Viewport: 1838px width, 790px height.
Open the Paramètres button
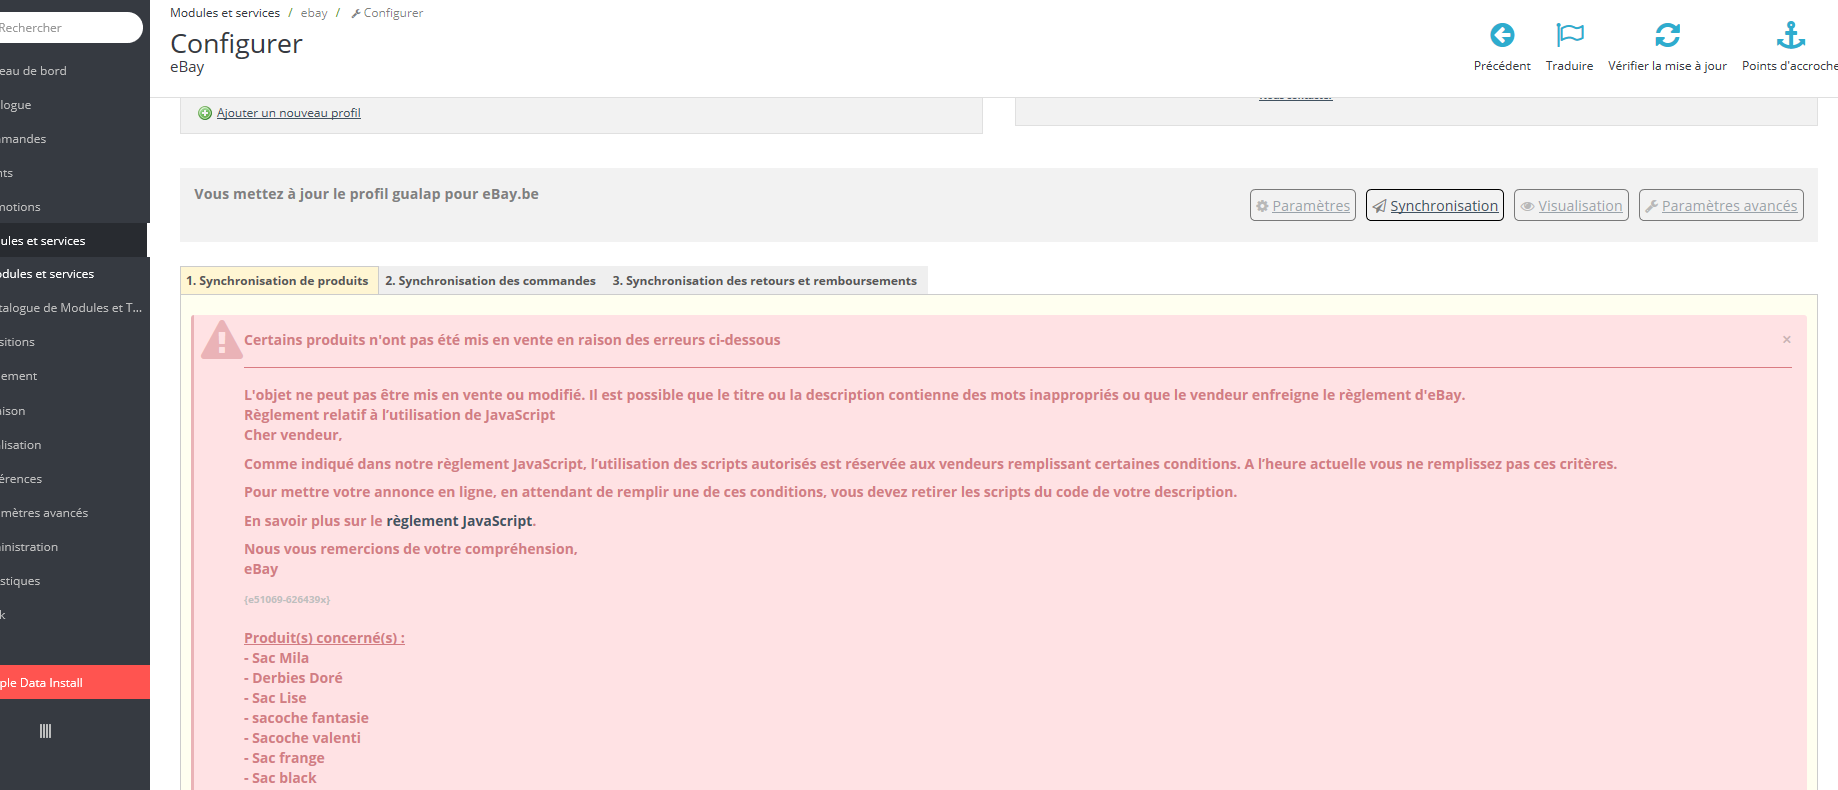coord(1303,205)
